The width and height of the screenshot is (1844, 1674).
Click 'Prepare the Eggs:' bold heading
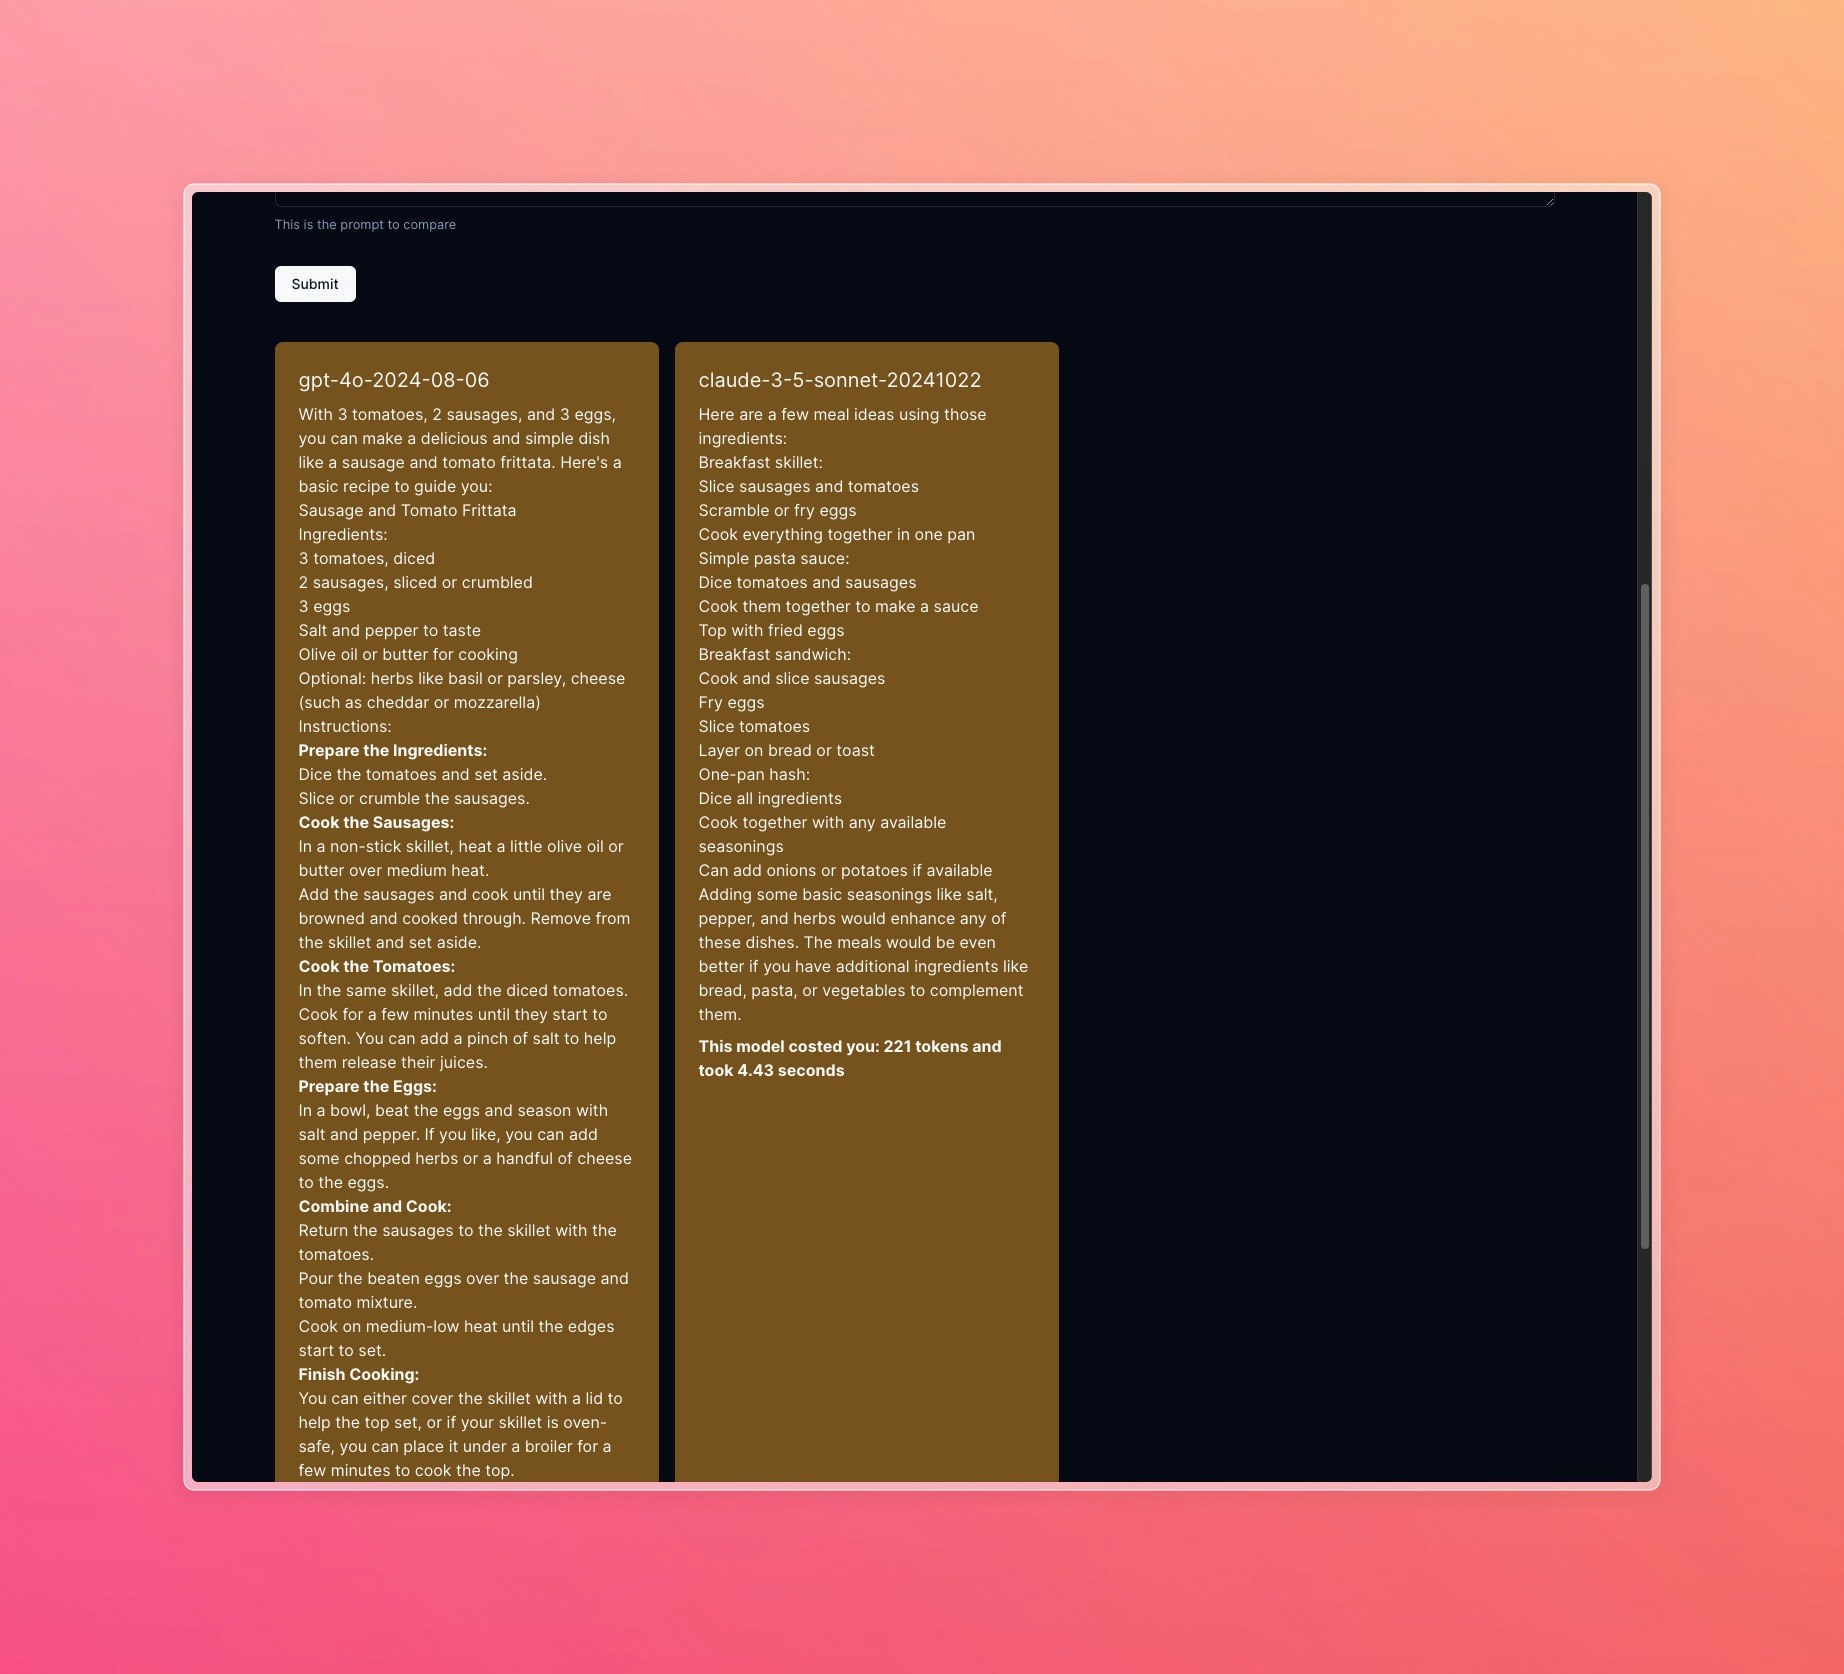pos(367,1086)
